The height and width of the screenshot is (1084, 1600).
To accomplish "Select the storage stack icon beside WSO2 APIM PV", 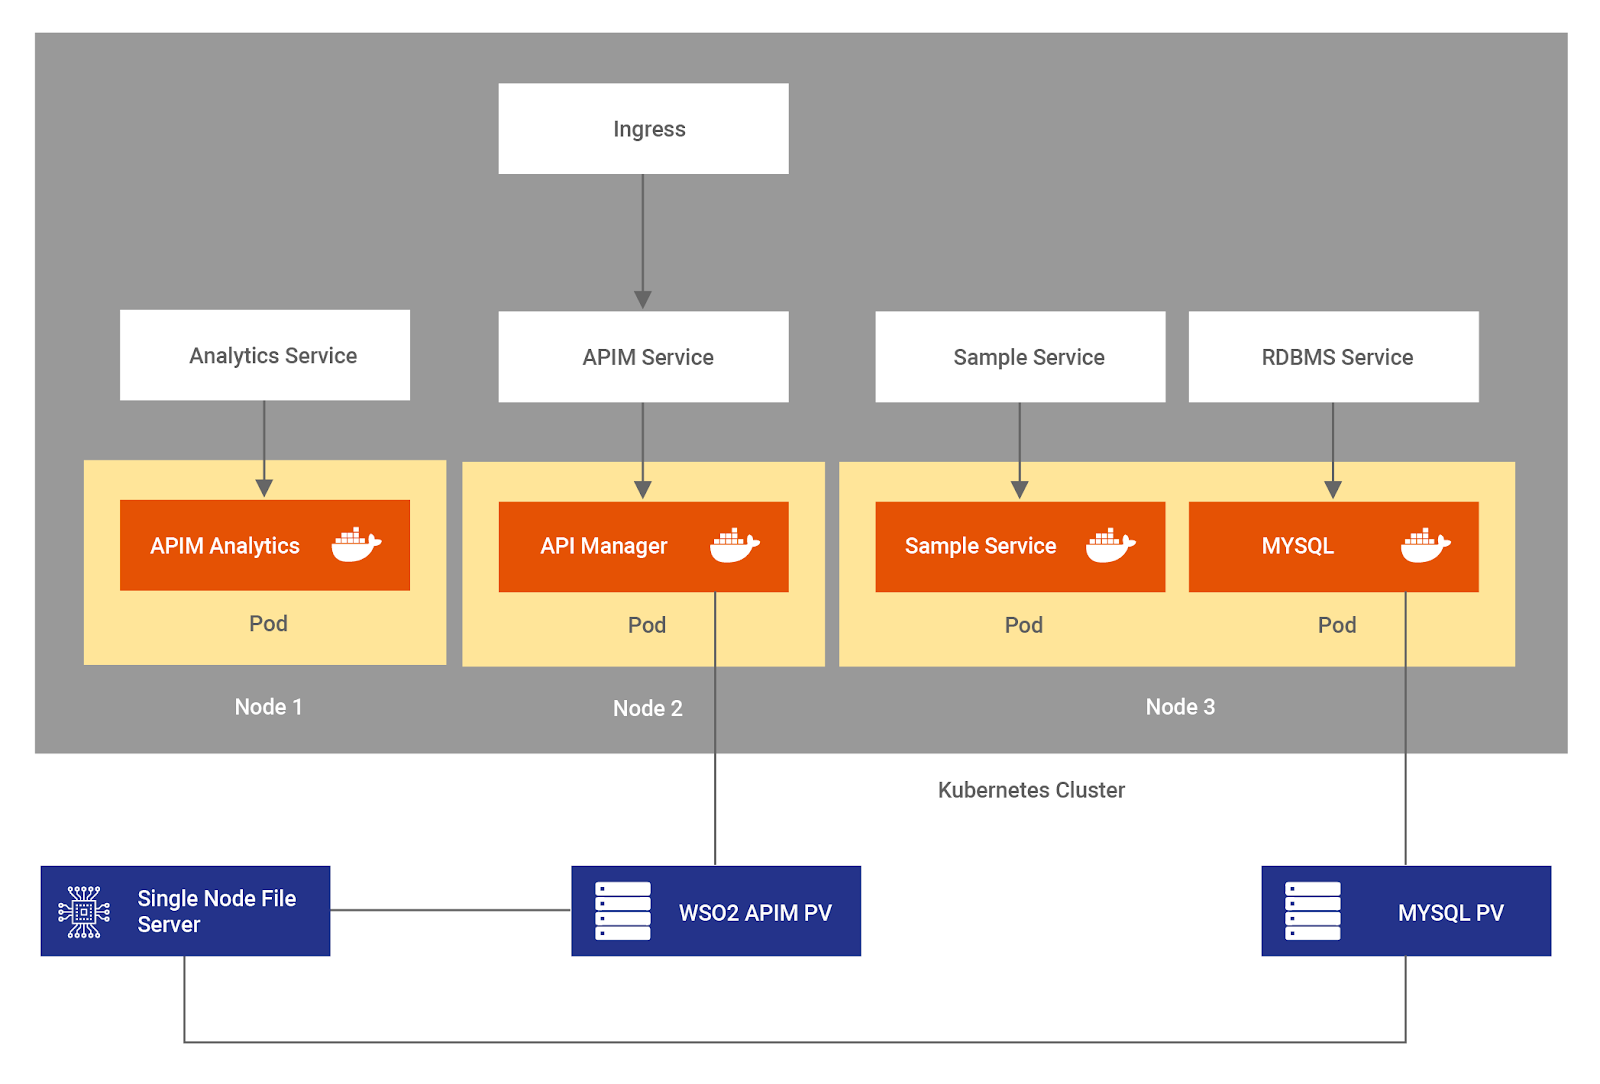I will pos(623,911).
